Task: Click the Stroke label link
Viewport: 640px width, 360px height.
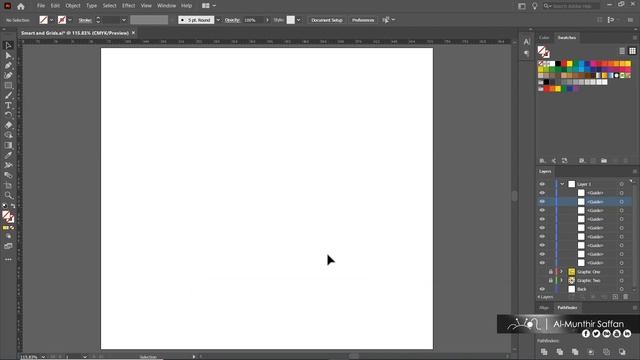Action: coord(85,20)
